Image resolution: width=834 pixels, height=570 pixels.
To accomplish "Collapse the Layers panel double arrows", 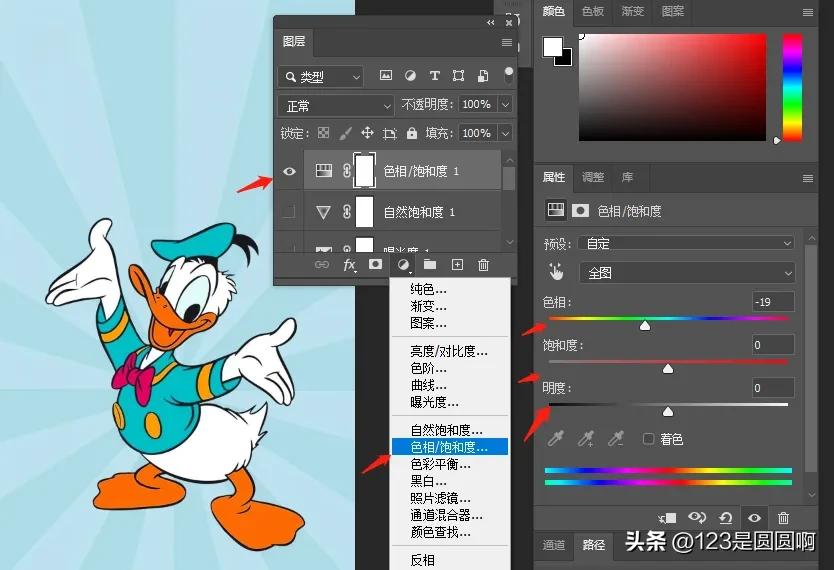I will pos(490,22).
